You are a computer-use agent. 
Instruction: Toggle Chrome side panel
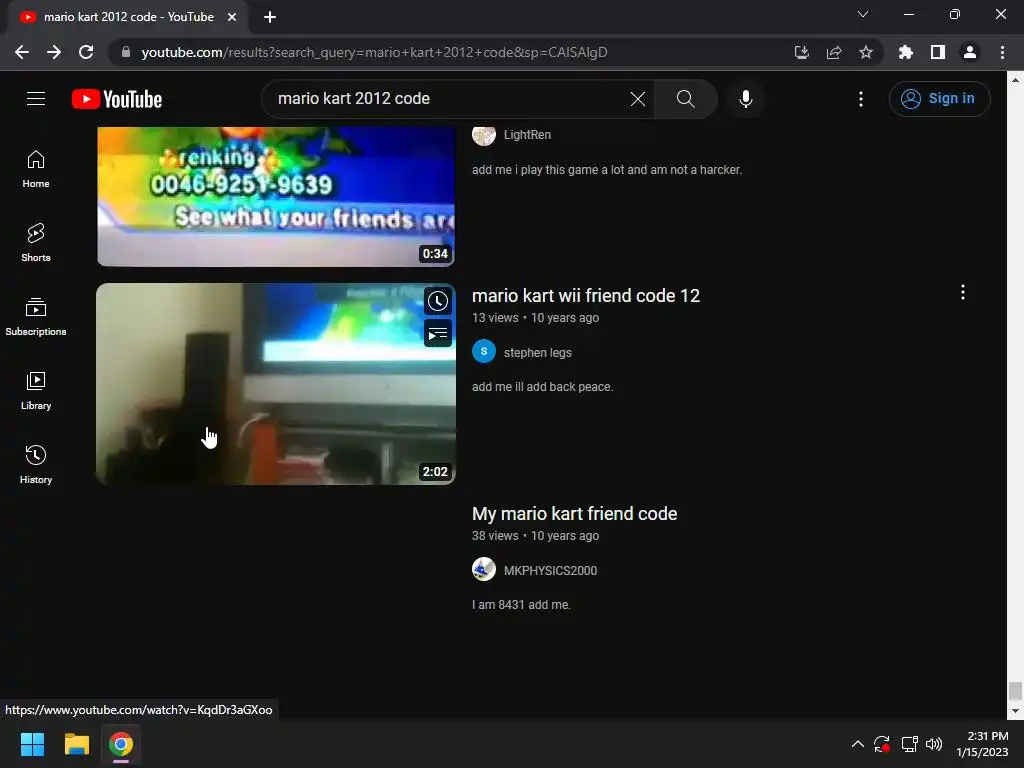click(x=938, y=52)
